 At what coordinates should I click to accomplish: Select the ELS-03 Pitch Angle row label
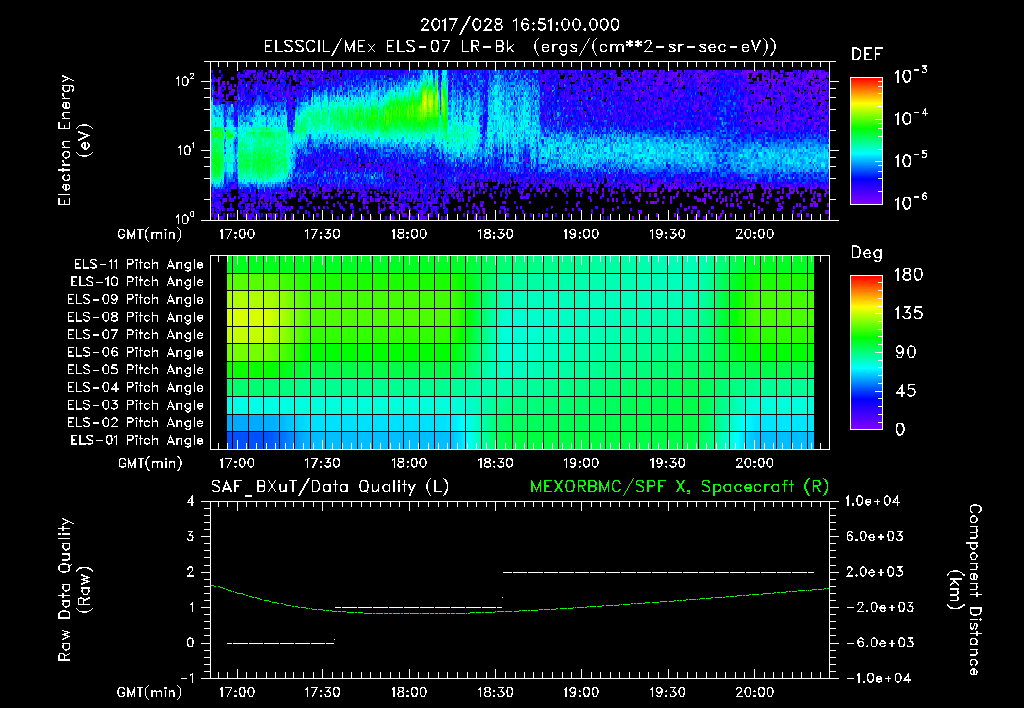[136, 406]
